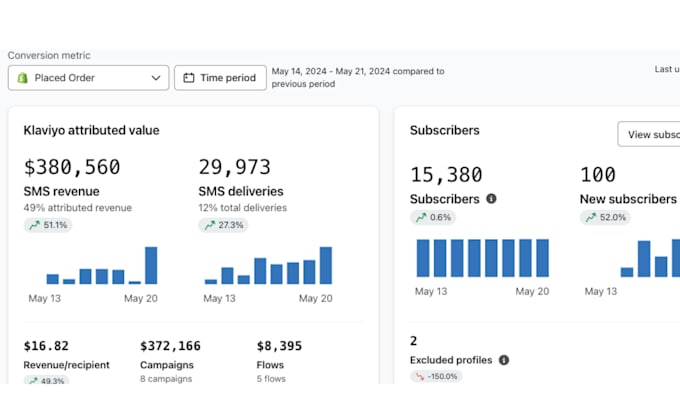Click the May 20 label under SMS revenue chart

pyautogui.click(x=141, y=298)
